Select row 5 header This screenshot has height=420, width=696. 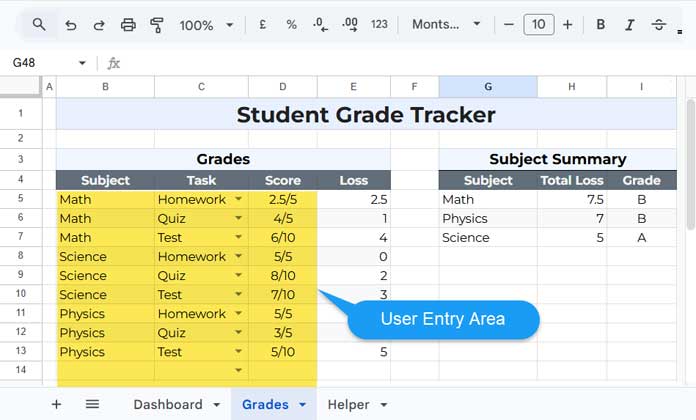click(x=21, y=199)
